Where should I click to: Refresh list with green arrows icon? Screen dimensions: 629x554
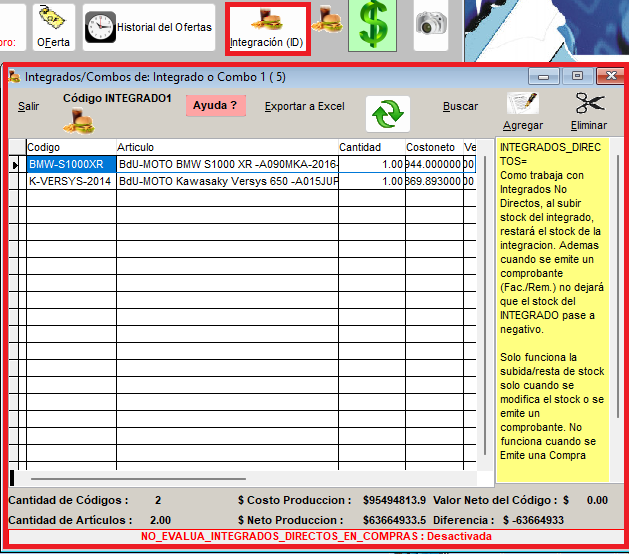[x=386, y=115]
